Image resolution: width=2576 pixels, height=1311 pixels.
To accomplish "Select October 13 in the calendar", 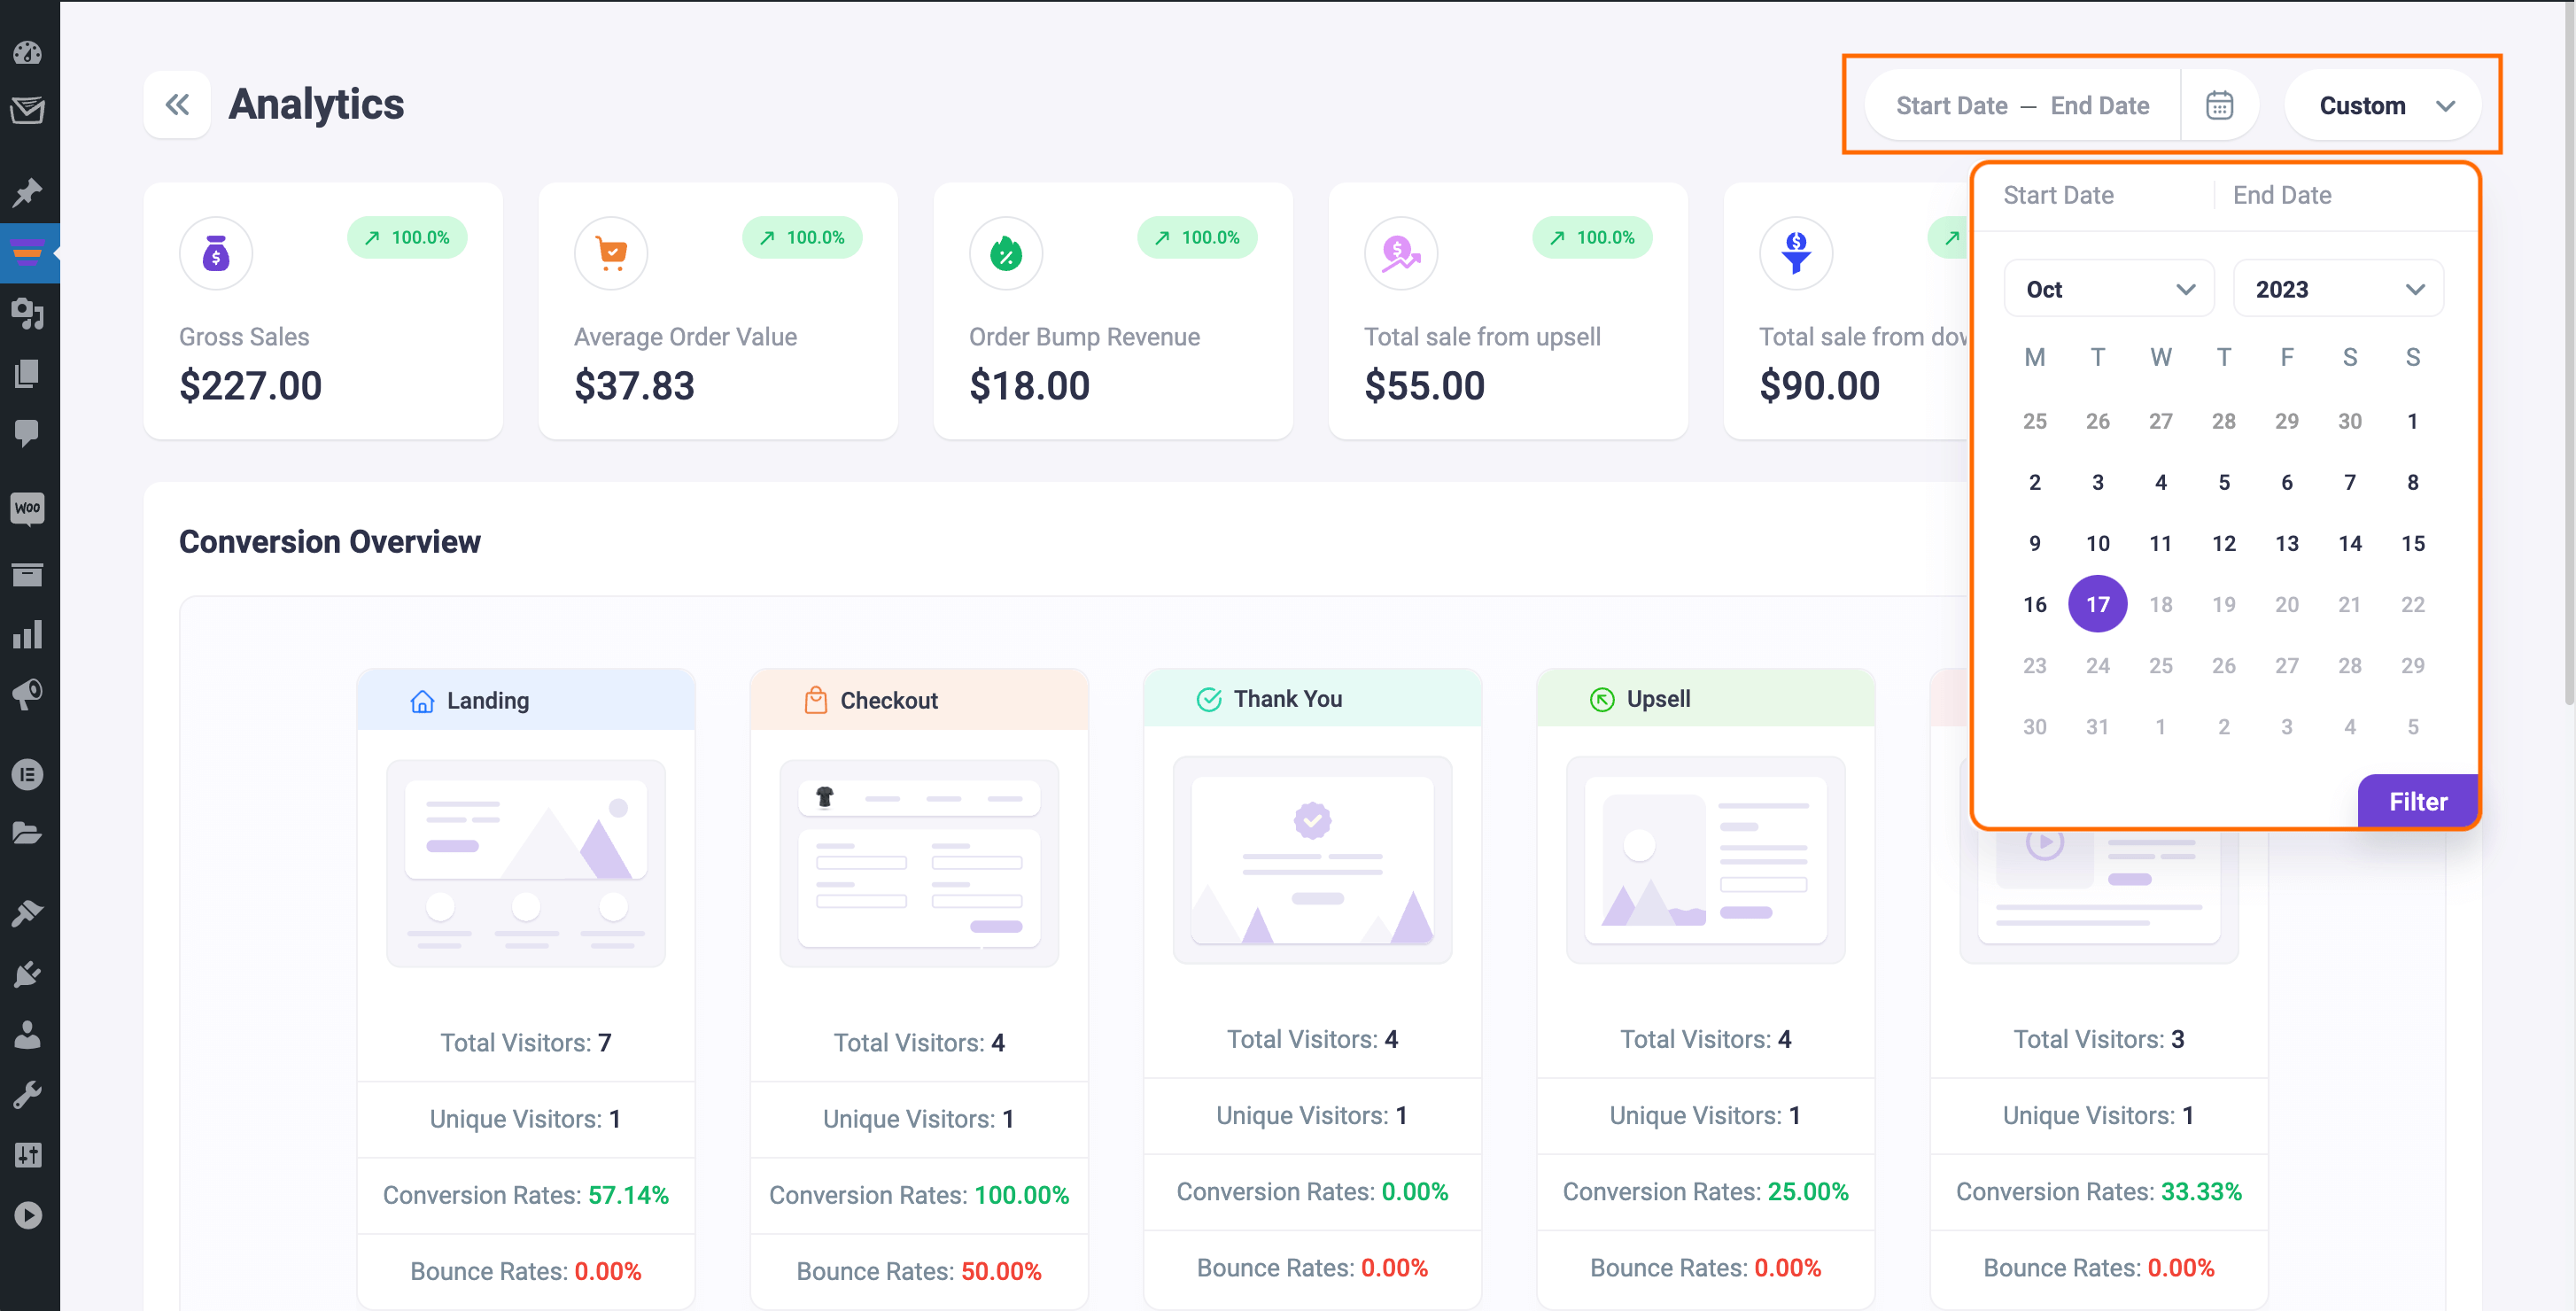I will pyautogui.click(x=2286, y=543).
